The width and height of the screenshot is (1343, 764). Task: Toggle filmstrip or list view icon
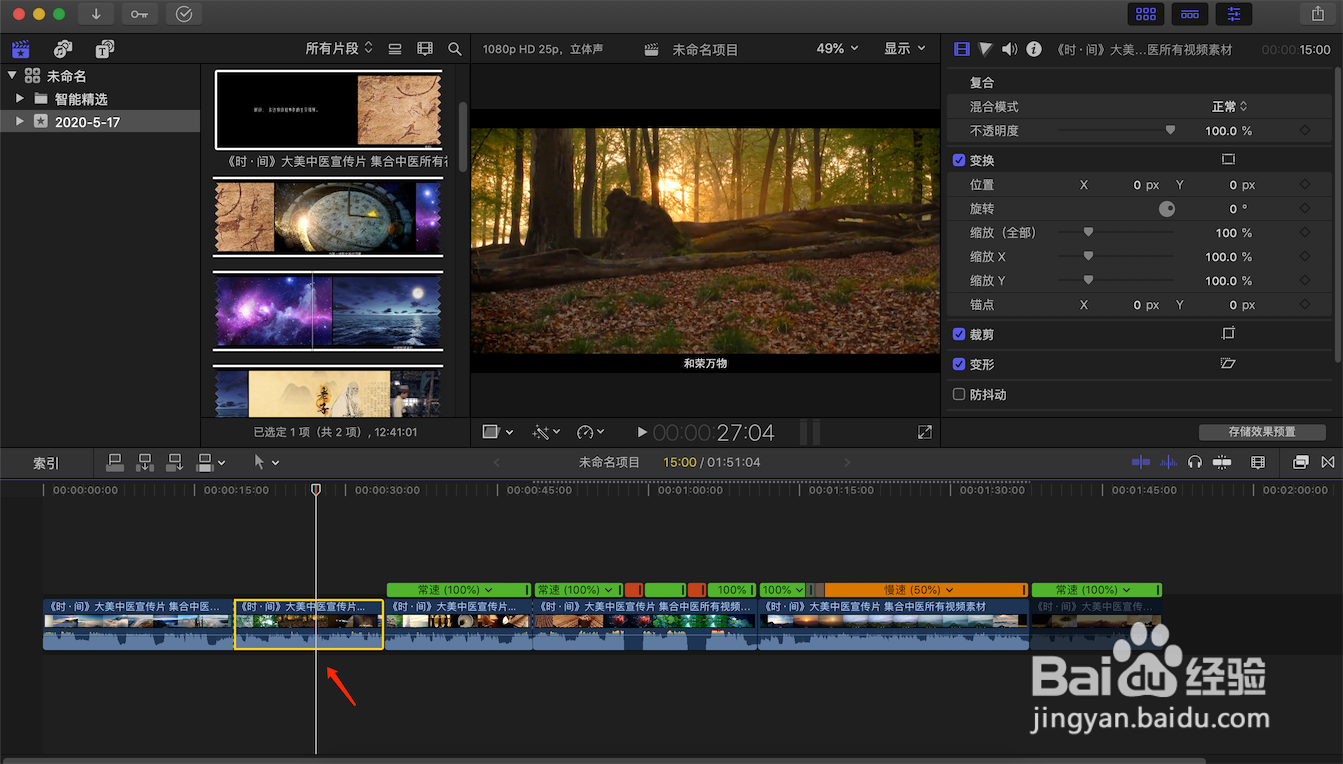[x=395, y=49]
